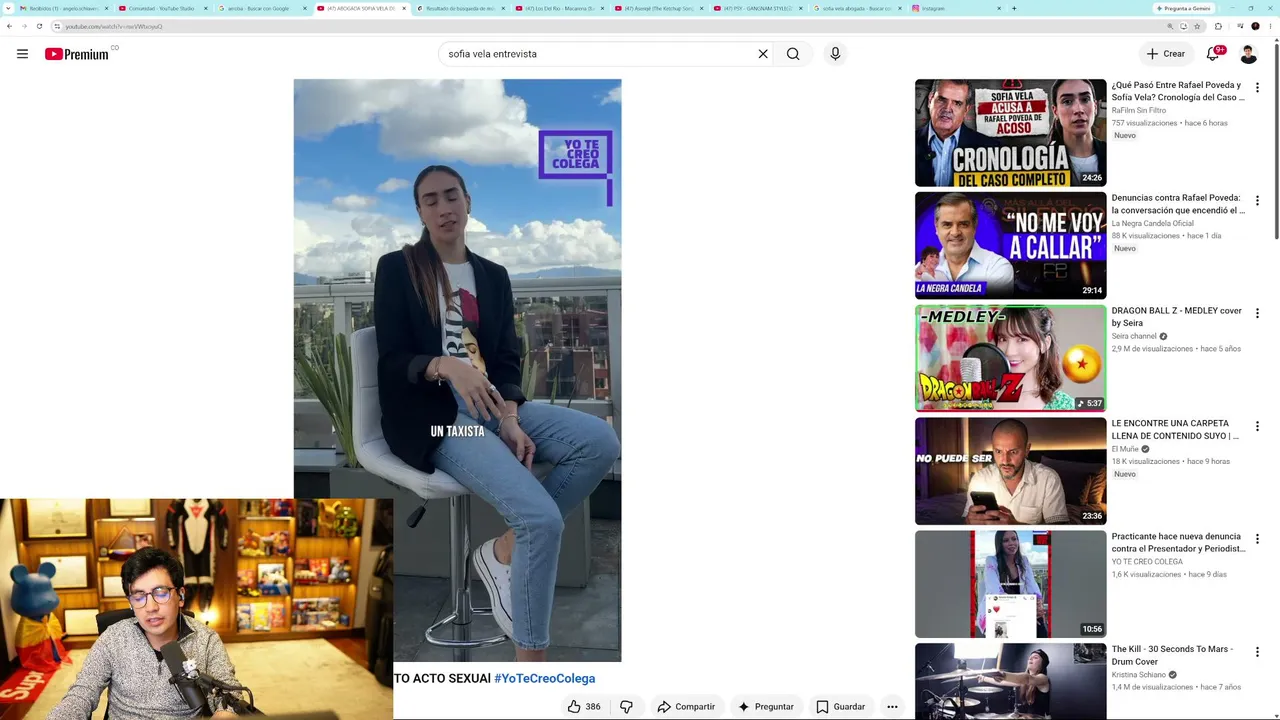Open The Kill drum cover thumbnail
Viewport: 1280px width, 720px height.
point(1010,681)
